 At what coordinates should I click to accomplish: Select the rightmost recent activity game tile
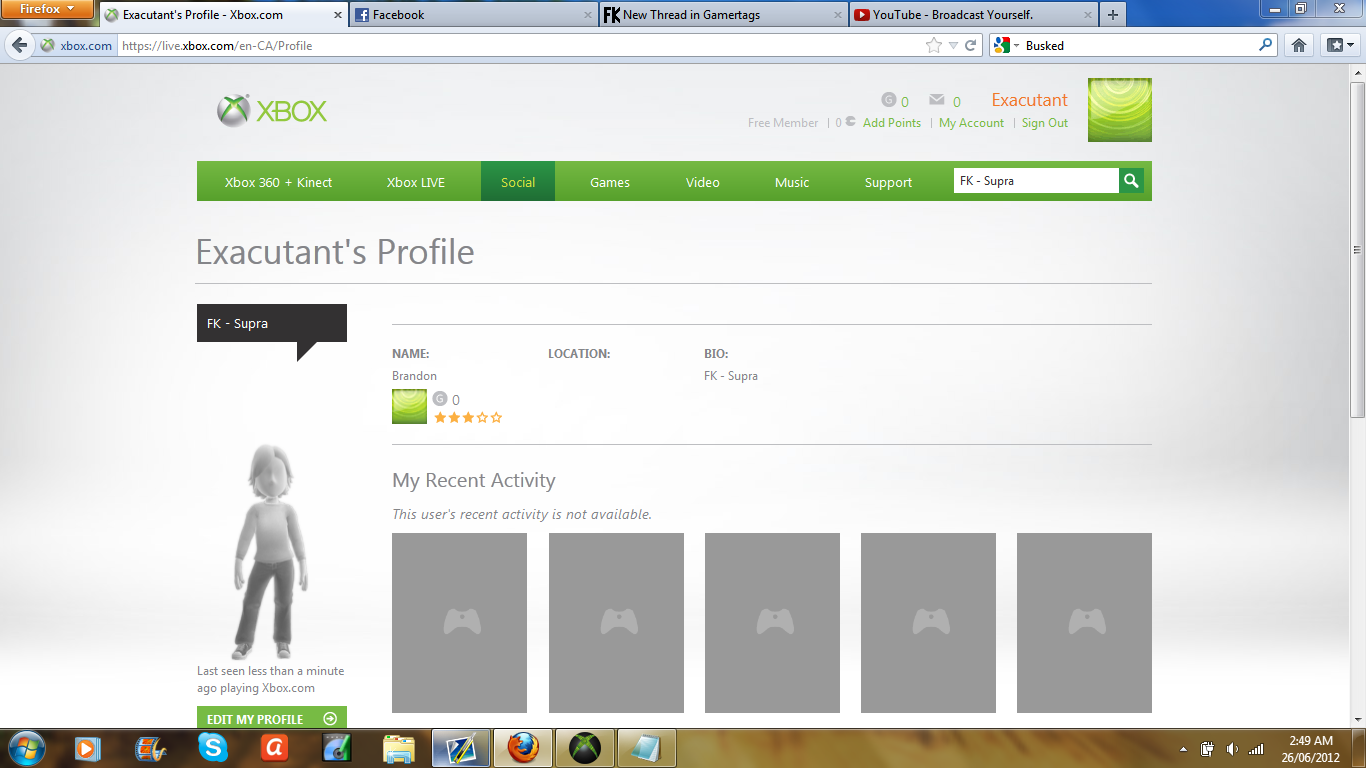[x=1084, y=622]
